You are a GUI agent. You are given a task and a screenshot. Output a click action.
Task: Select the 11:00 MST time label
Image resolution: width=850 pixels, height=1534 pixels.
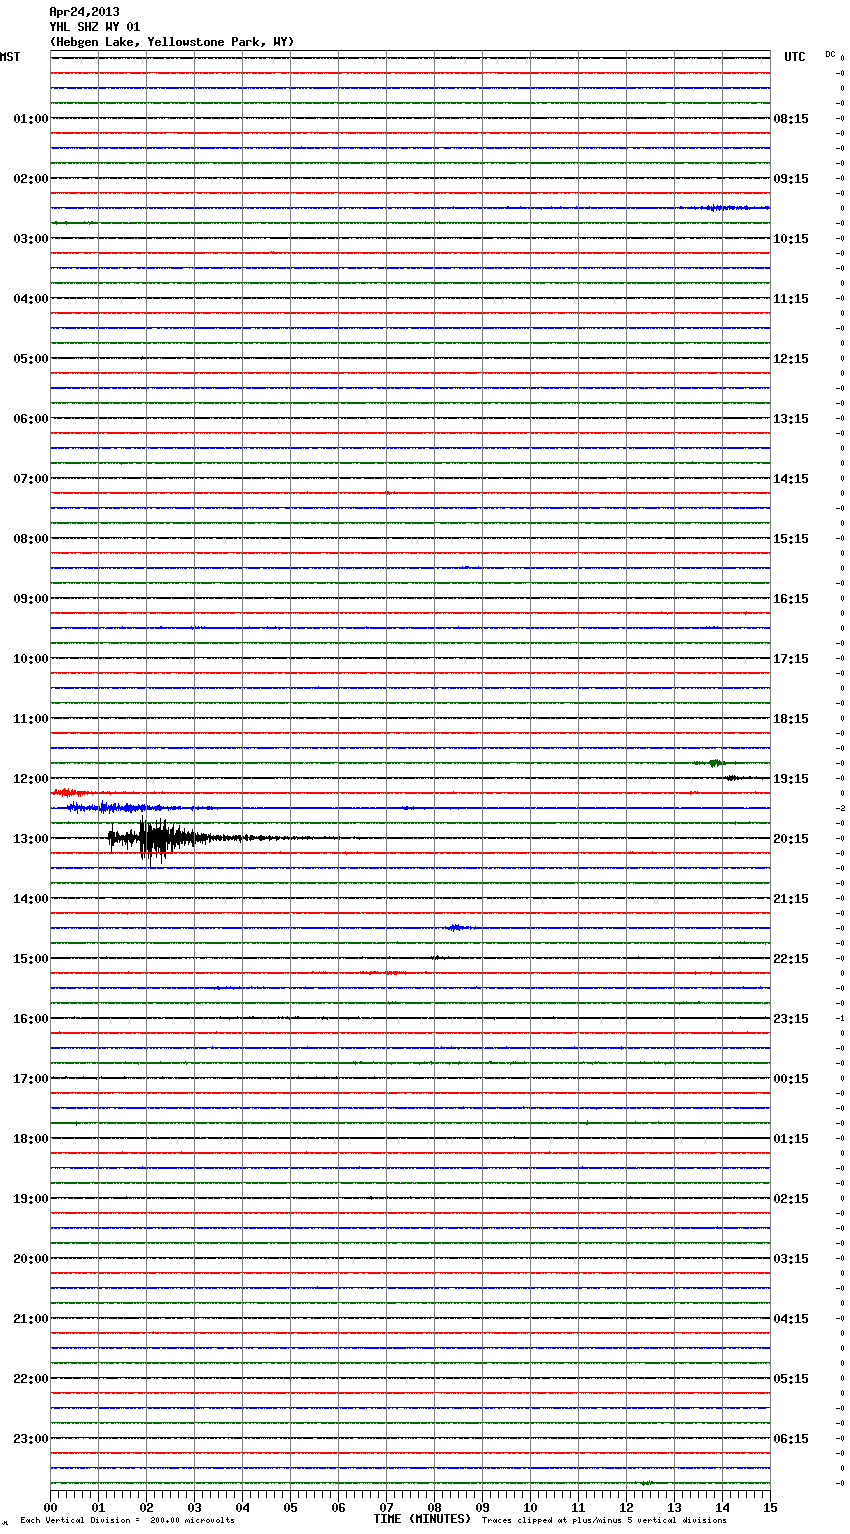pos(30,719)
